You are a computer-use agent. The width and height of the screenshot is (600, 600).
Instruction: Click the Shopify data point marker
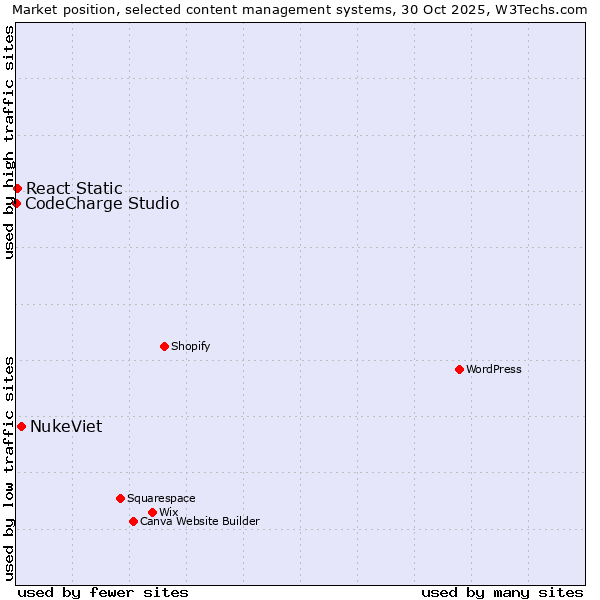(x=164, y=346)
